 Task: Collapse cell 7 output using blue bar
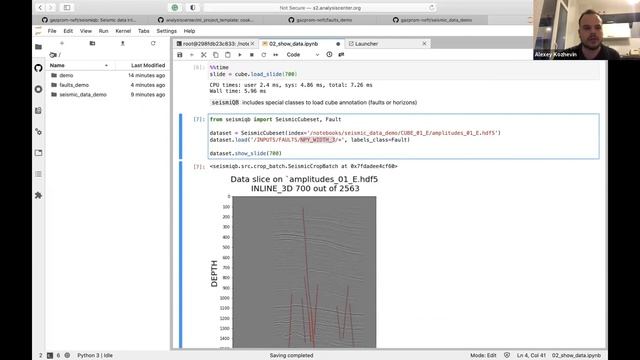coord(181,255)
